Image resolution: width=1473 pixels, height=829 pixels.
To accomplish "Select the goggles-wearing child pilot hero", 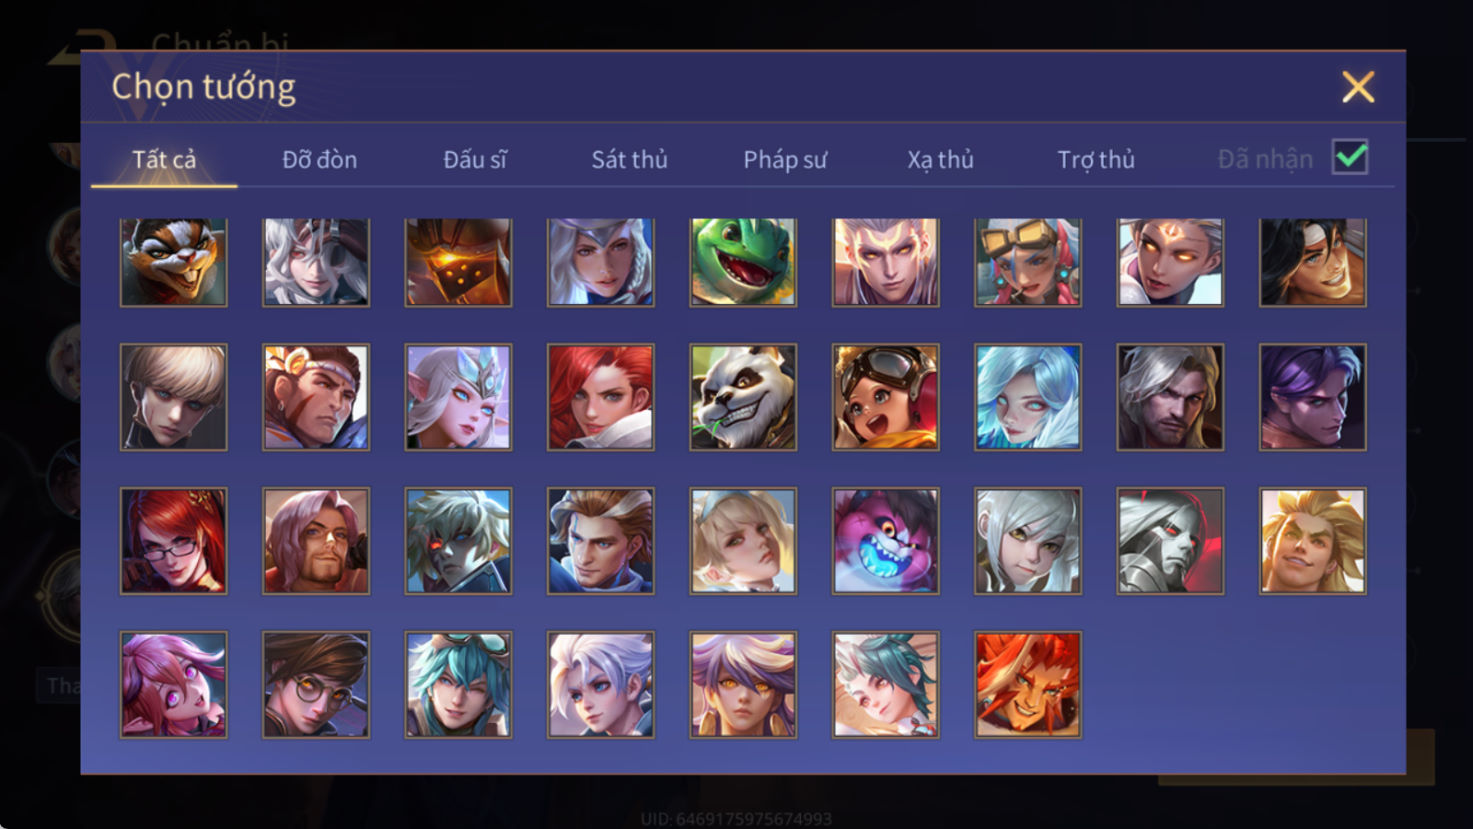I will (x=885, y=397).
